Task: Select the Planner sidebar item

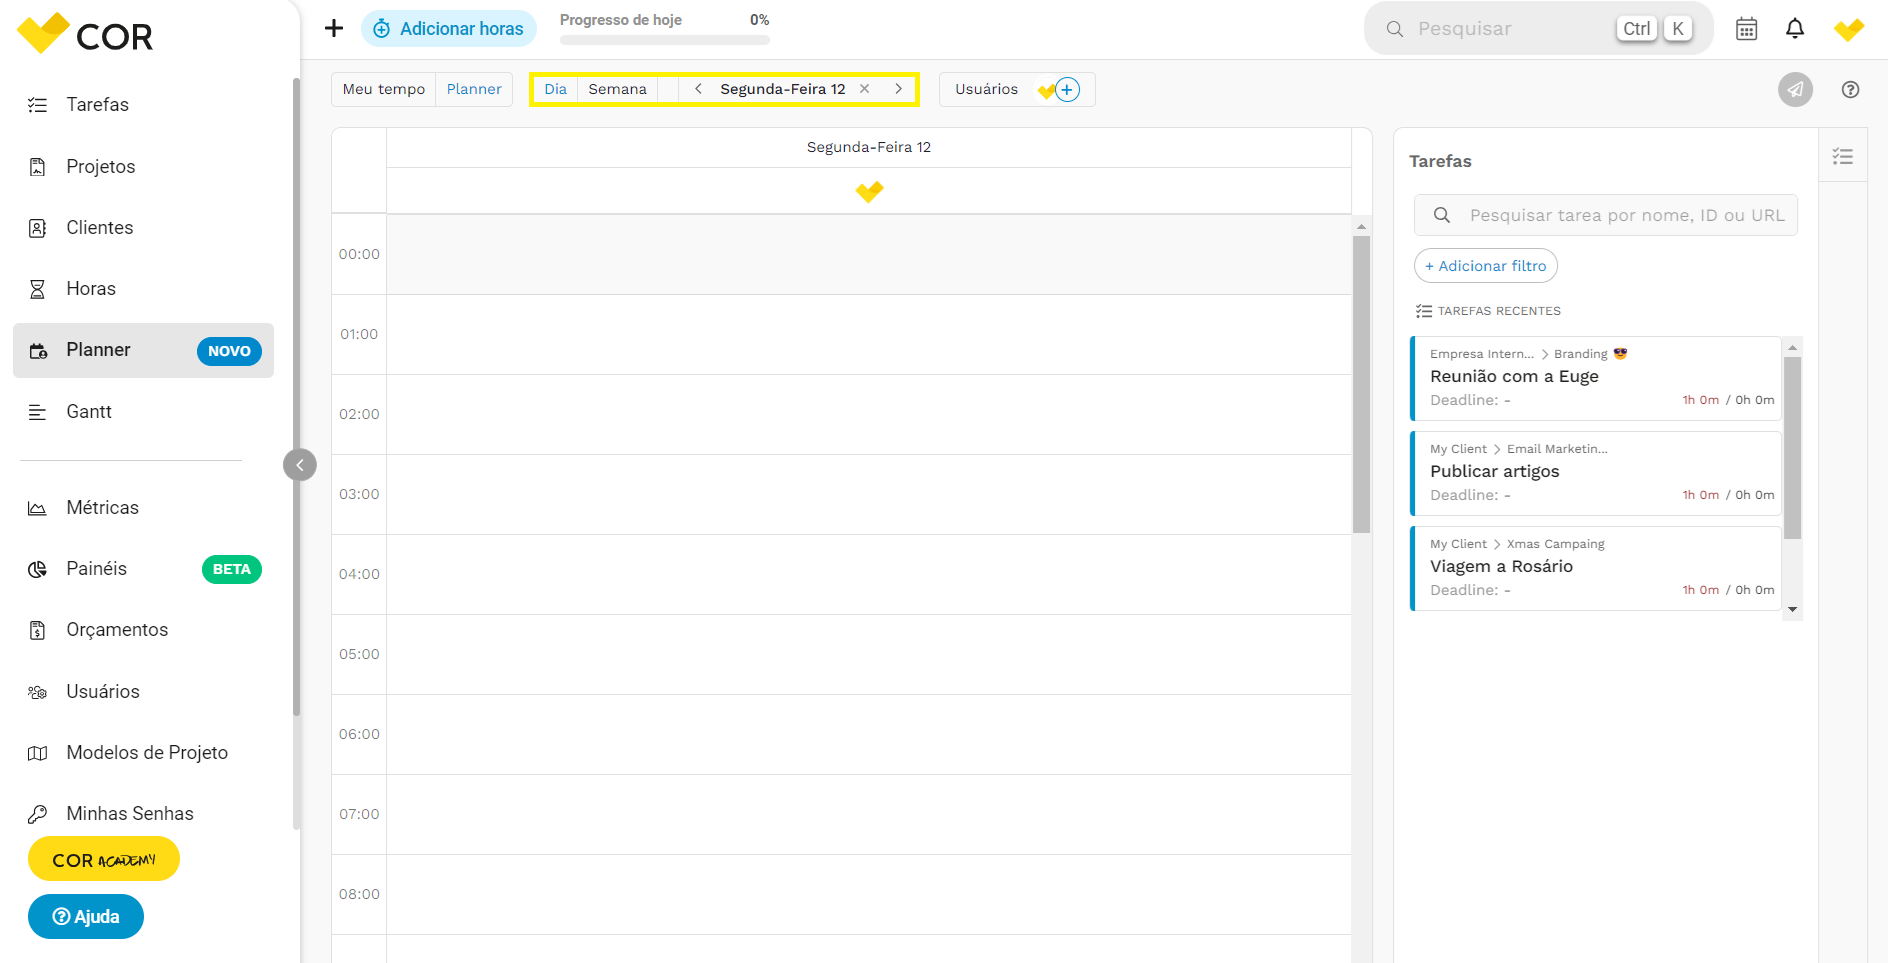Action: [143, 350]
